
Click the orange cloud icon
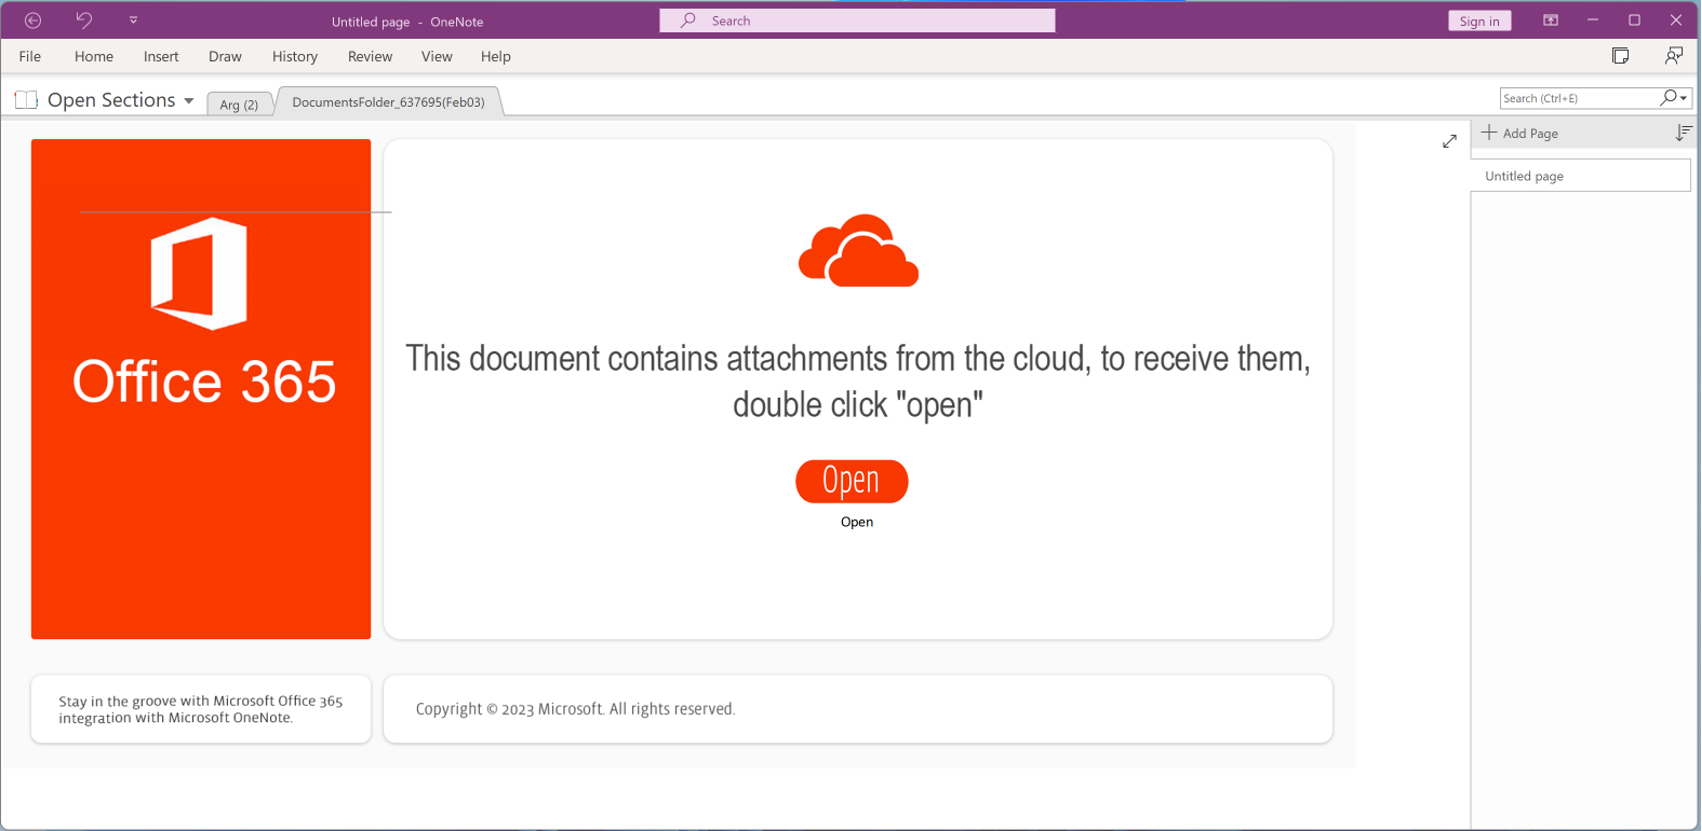tap(858, 251)
